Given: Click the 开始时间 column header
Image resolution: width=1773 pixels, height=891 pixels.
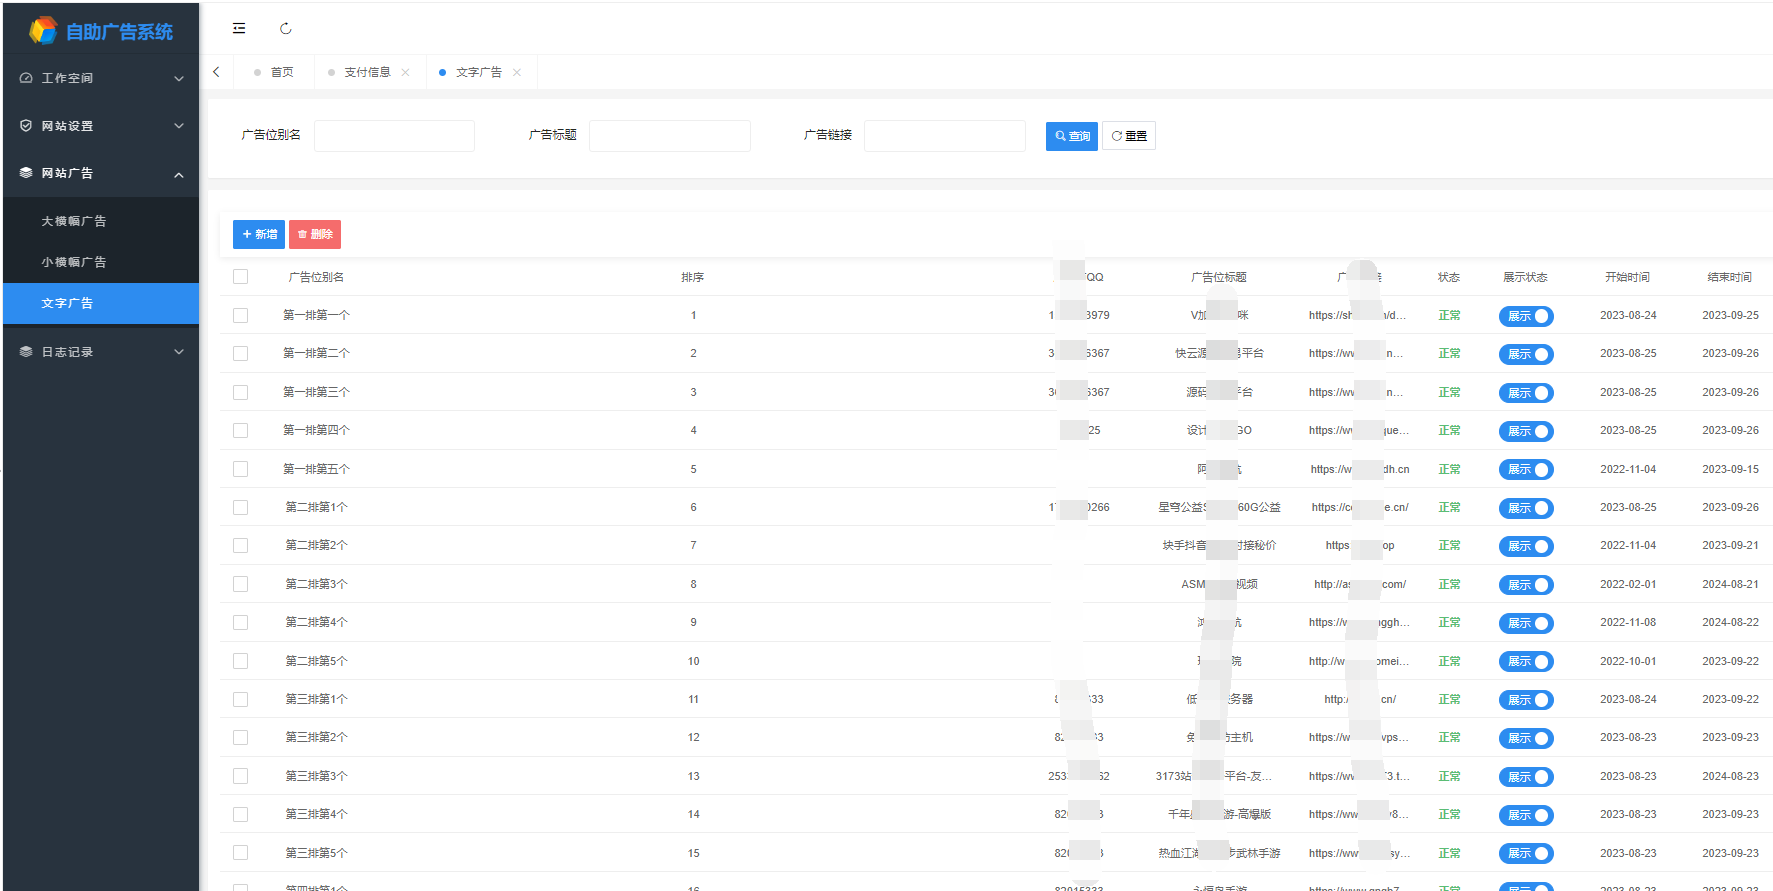Looking at the screenshot, I should (1628, 277).
